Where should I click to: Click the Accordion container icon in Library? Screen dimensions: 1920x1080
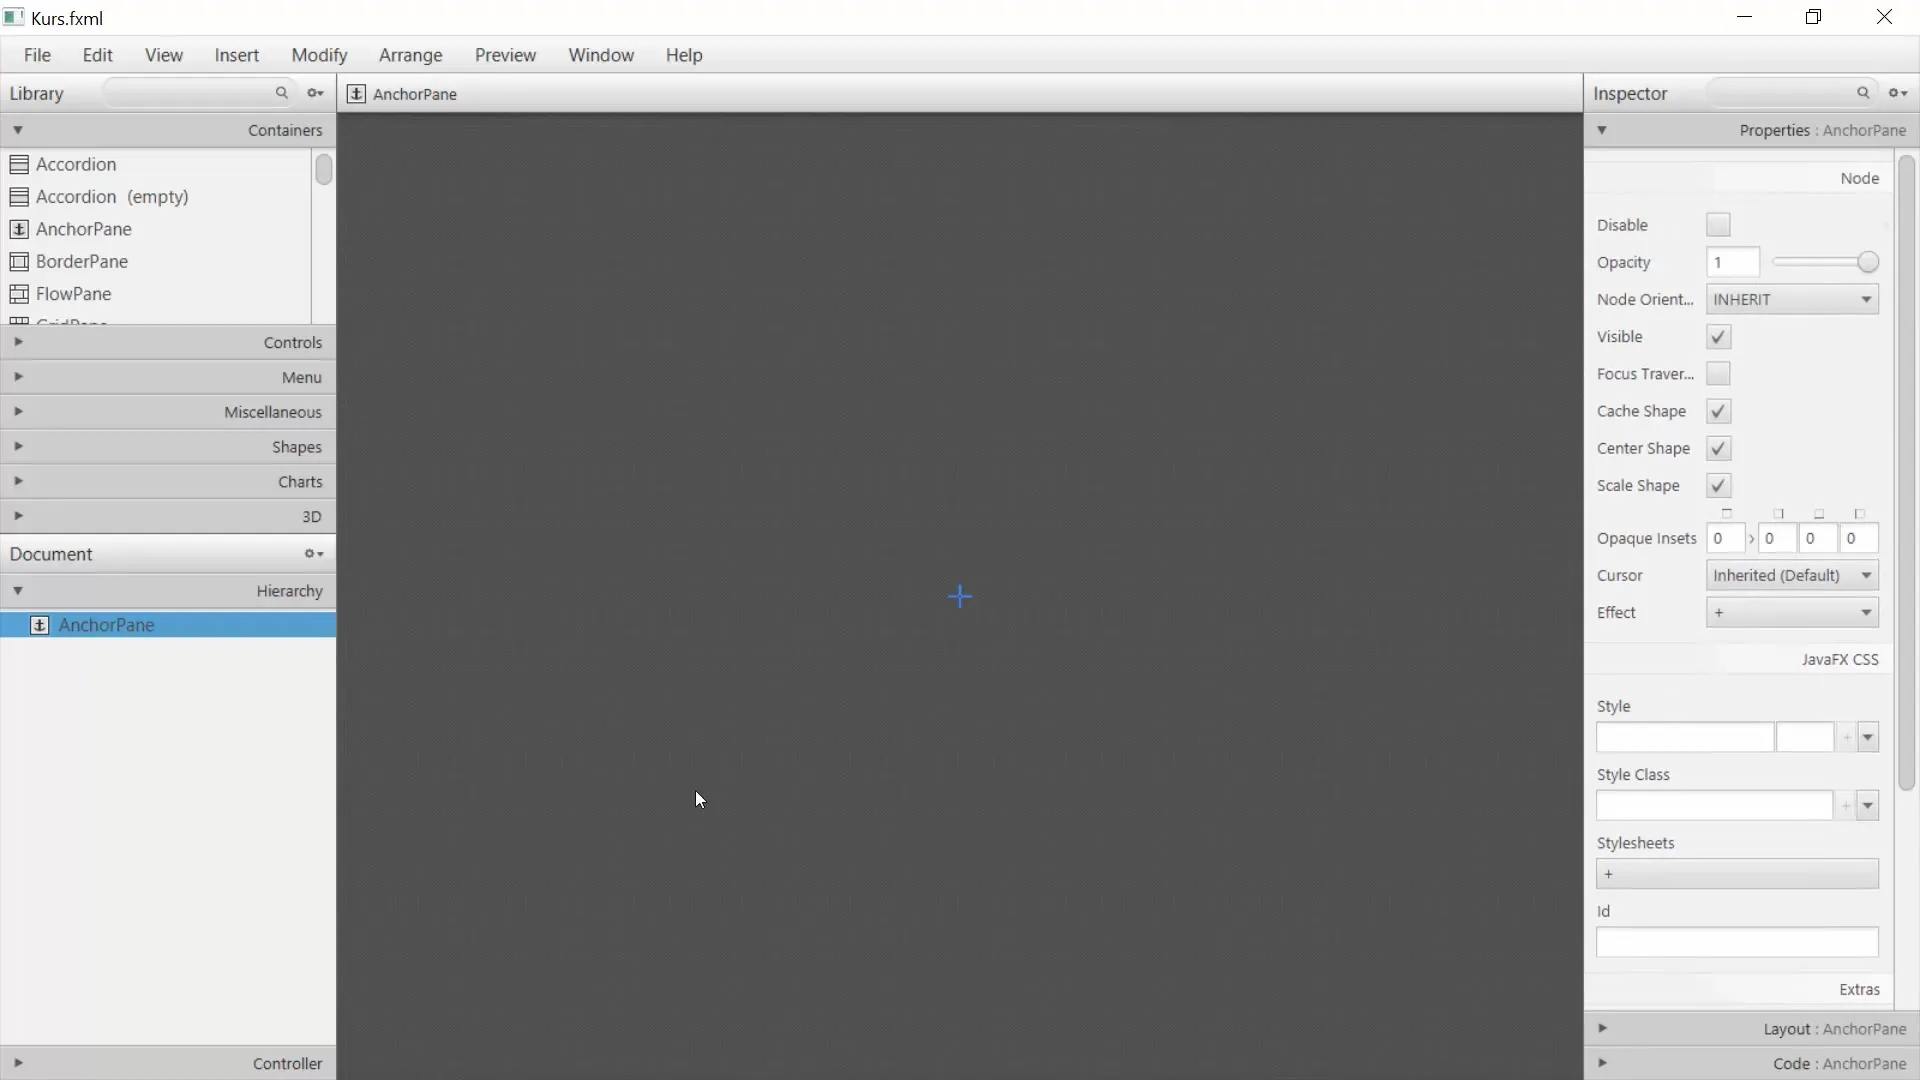pyautogui.click(x=19, y=164)
